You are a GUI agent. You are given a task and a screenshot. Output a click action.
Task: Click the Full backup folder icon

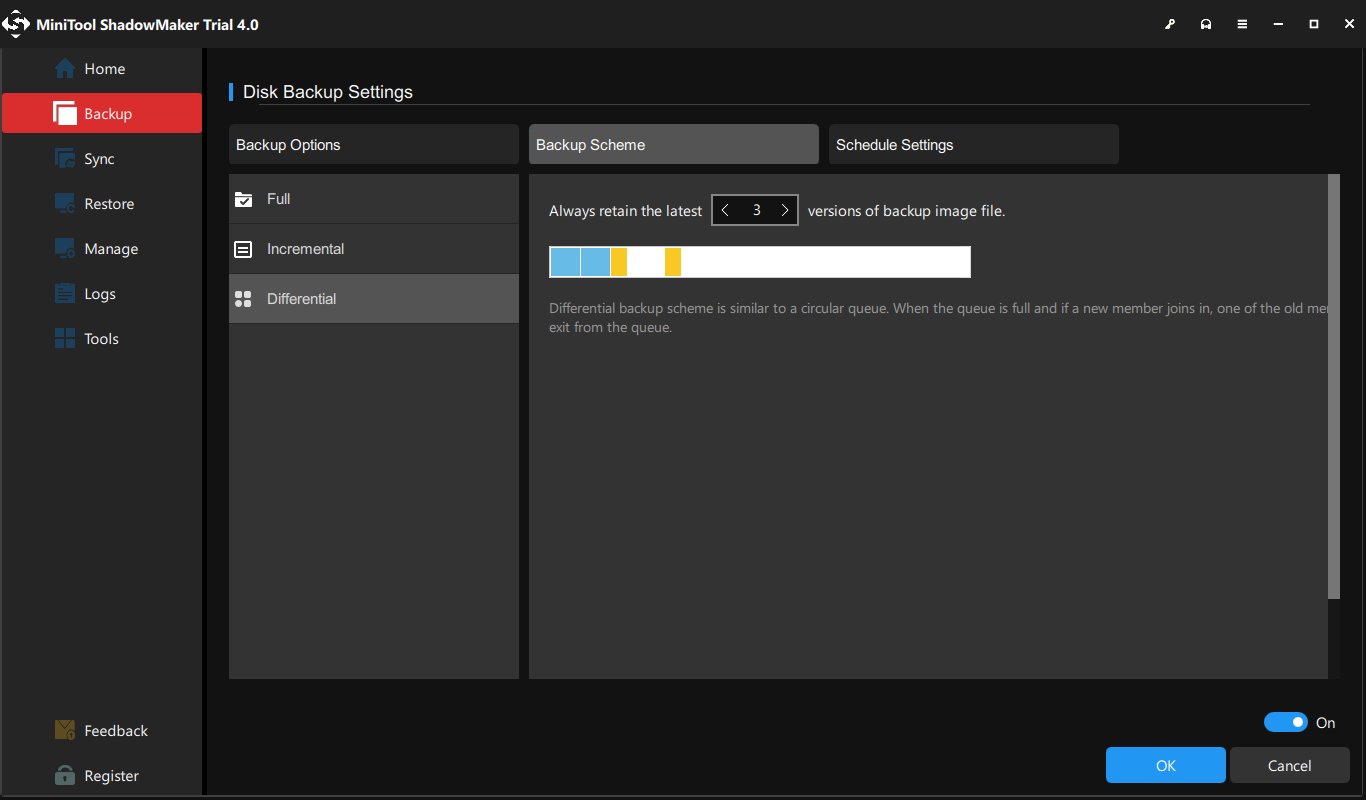point(243,199)
